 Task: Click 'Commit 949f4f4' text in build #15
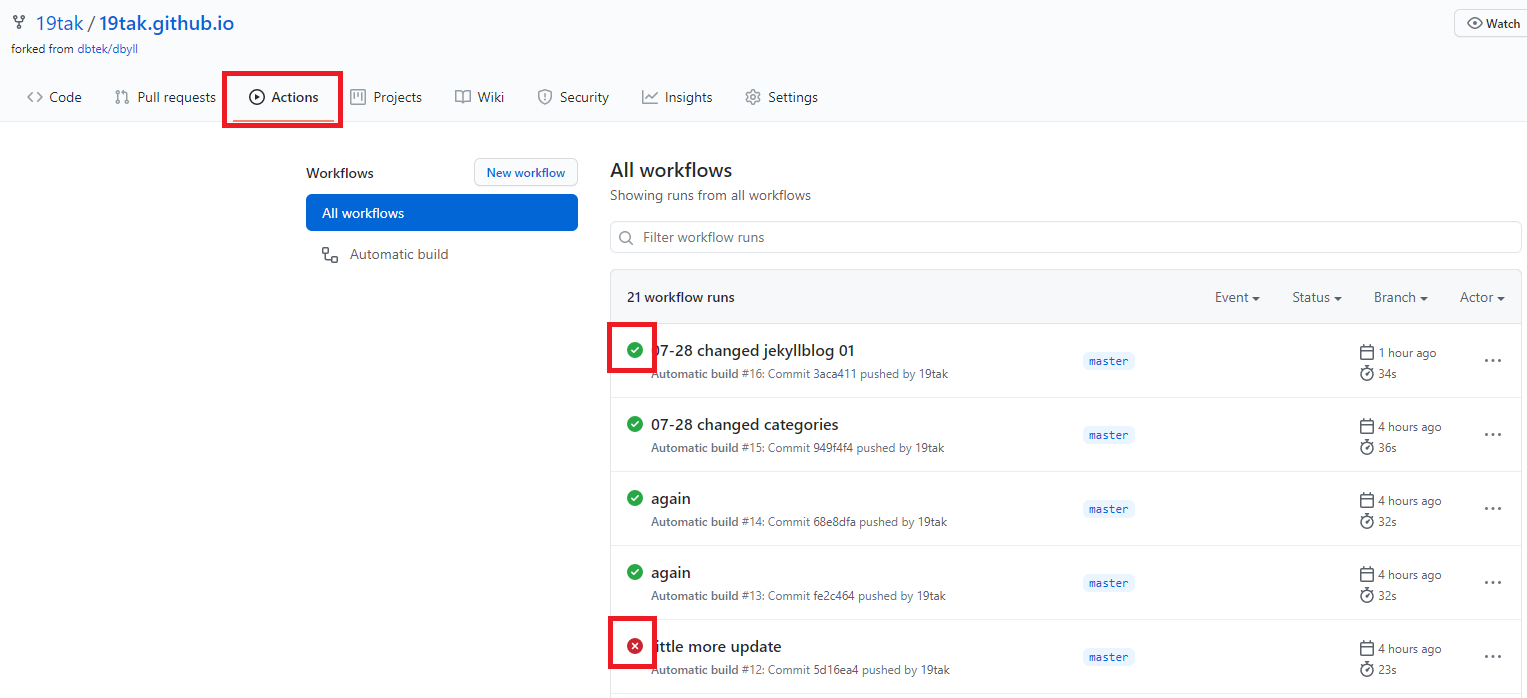[x=810, y=448]
